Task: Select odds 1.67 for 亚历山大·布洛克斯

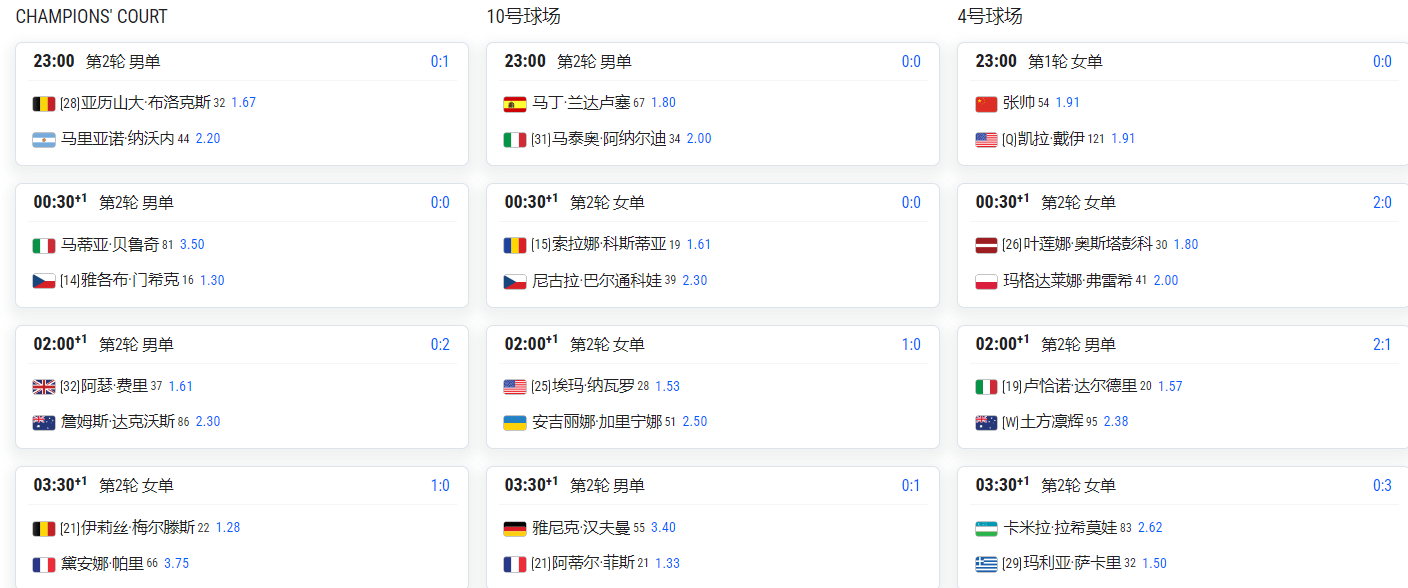Action: point(243,103)
